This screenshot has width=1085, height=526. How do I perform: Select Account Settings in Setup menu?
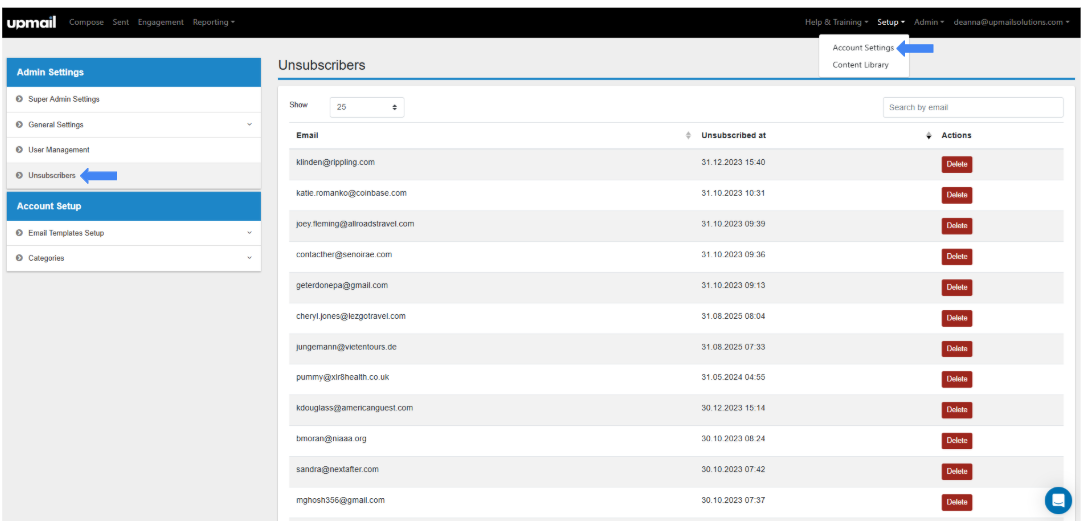(x=863, y=48)
